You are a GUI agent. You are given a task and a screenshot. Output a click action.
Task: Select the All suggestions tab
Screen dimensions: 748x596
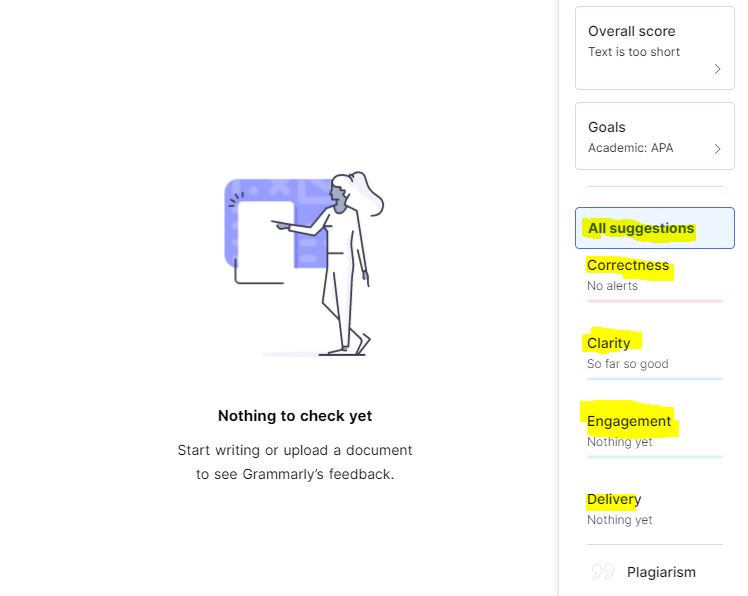(654, 228)
